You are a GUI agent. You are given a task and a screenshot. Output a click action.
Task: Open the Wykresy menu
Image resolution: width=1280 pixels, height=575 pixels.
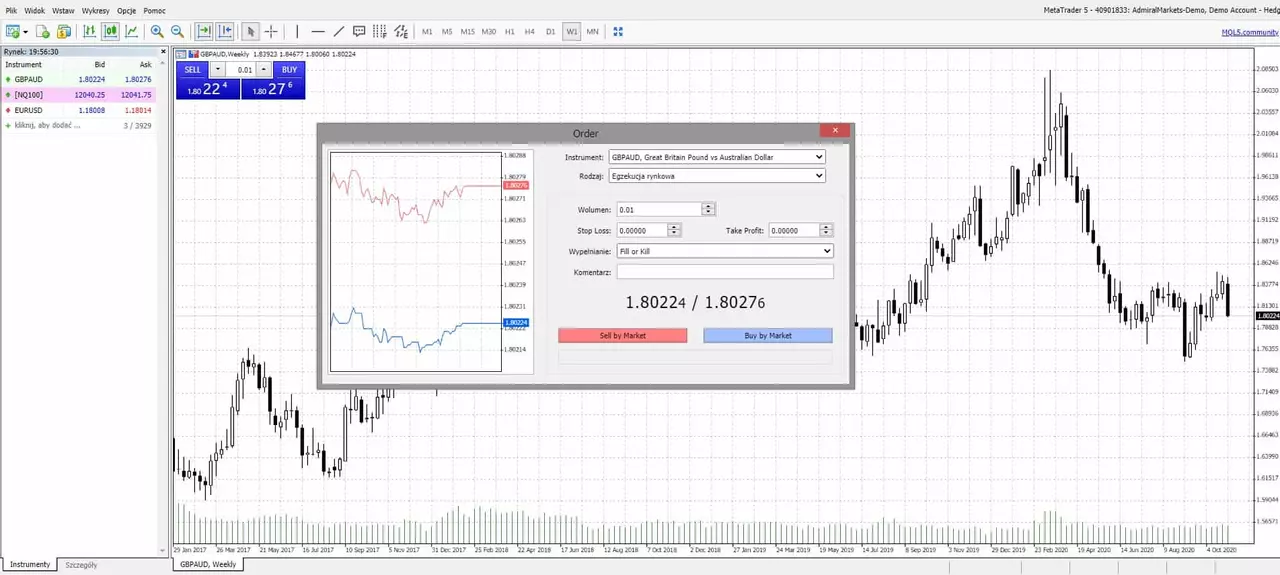[x=96, y=10]
